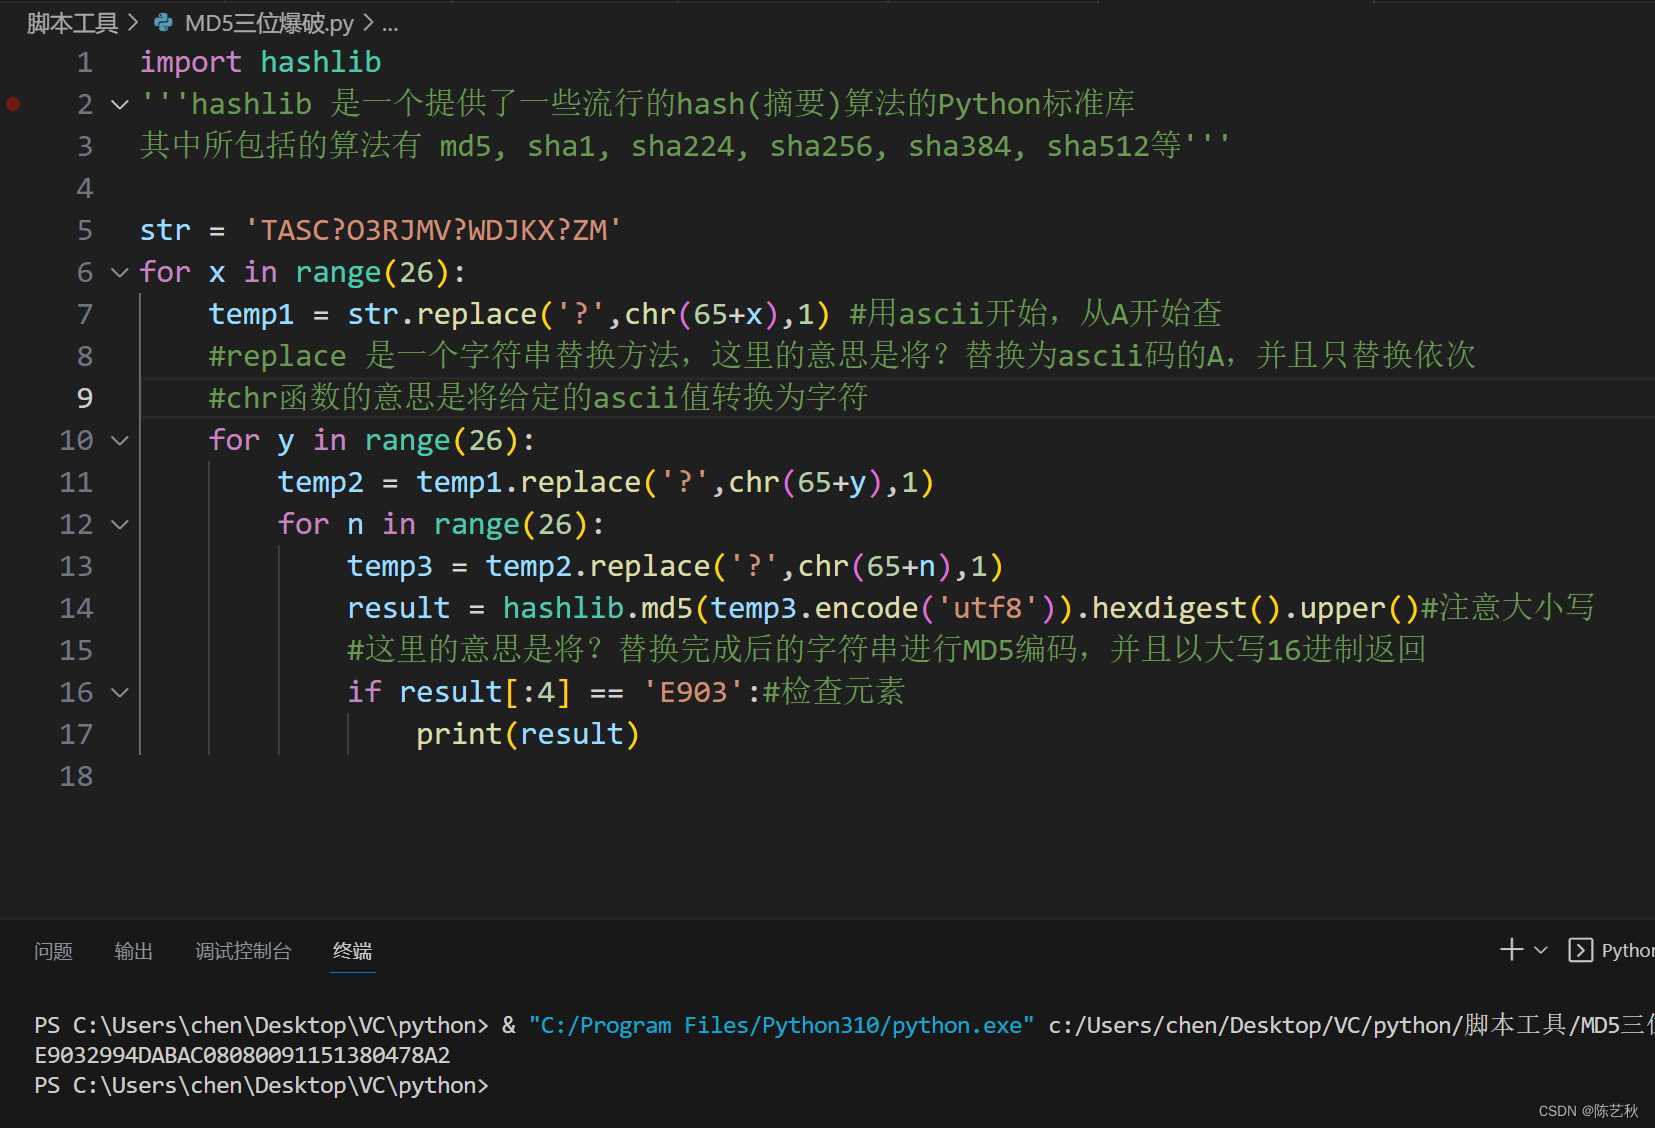Collapse the for x loop on line 6

click(x=120, y=272)
